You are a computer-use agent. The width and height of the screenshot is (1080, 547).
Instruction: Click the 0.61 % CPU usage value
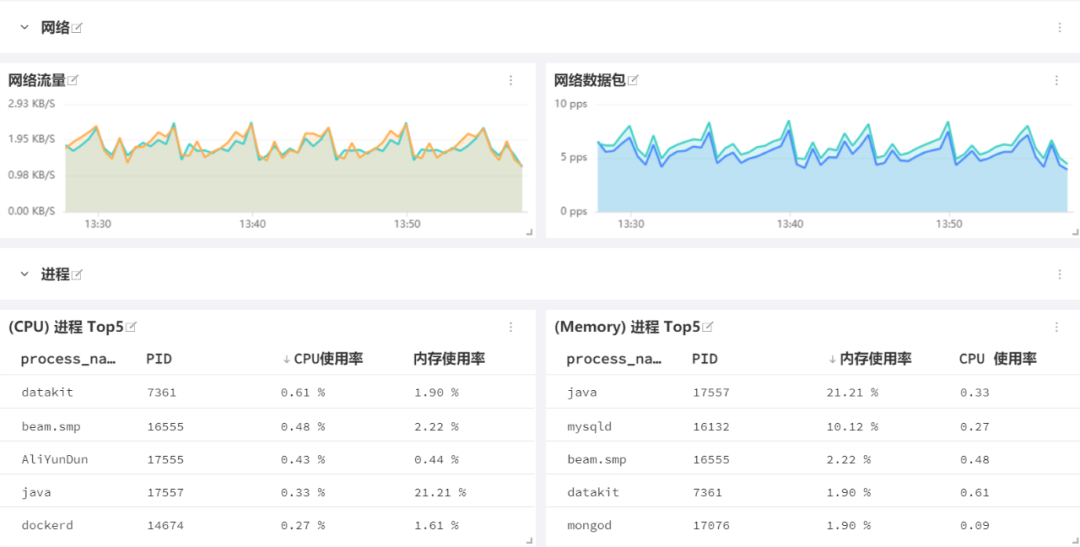point(302,392)
